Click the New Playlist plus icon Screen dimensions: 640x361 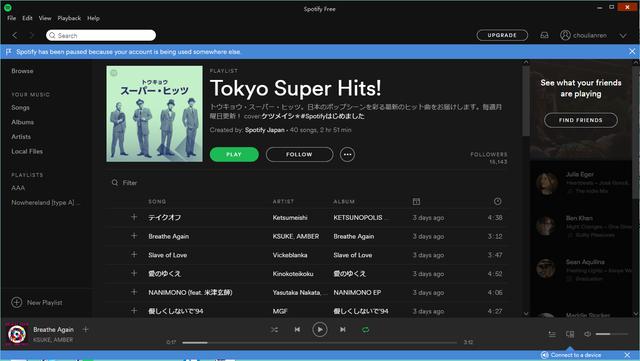17,303
